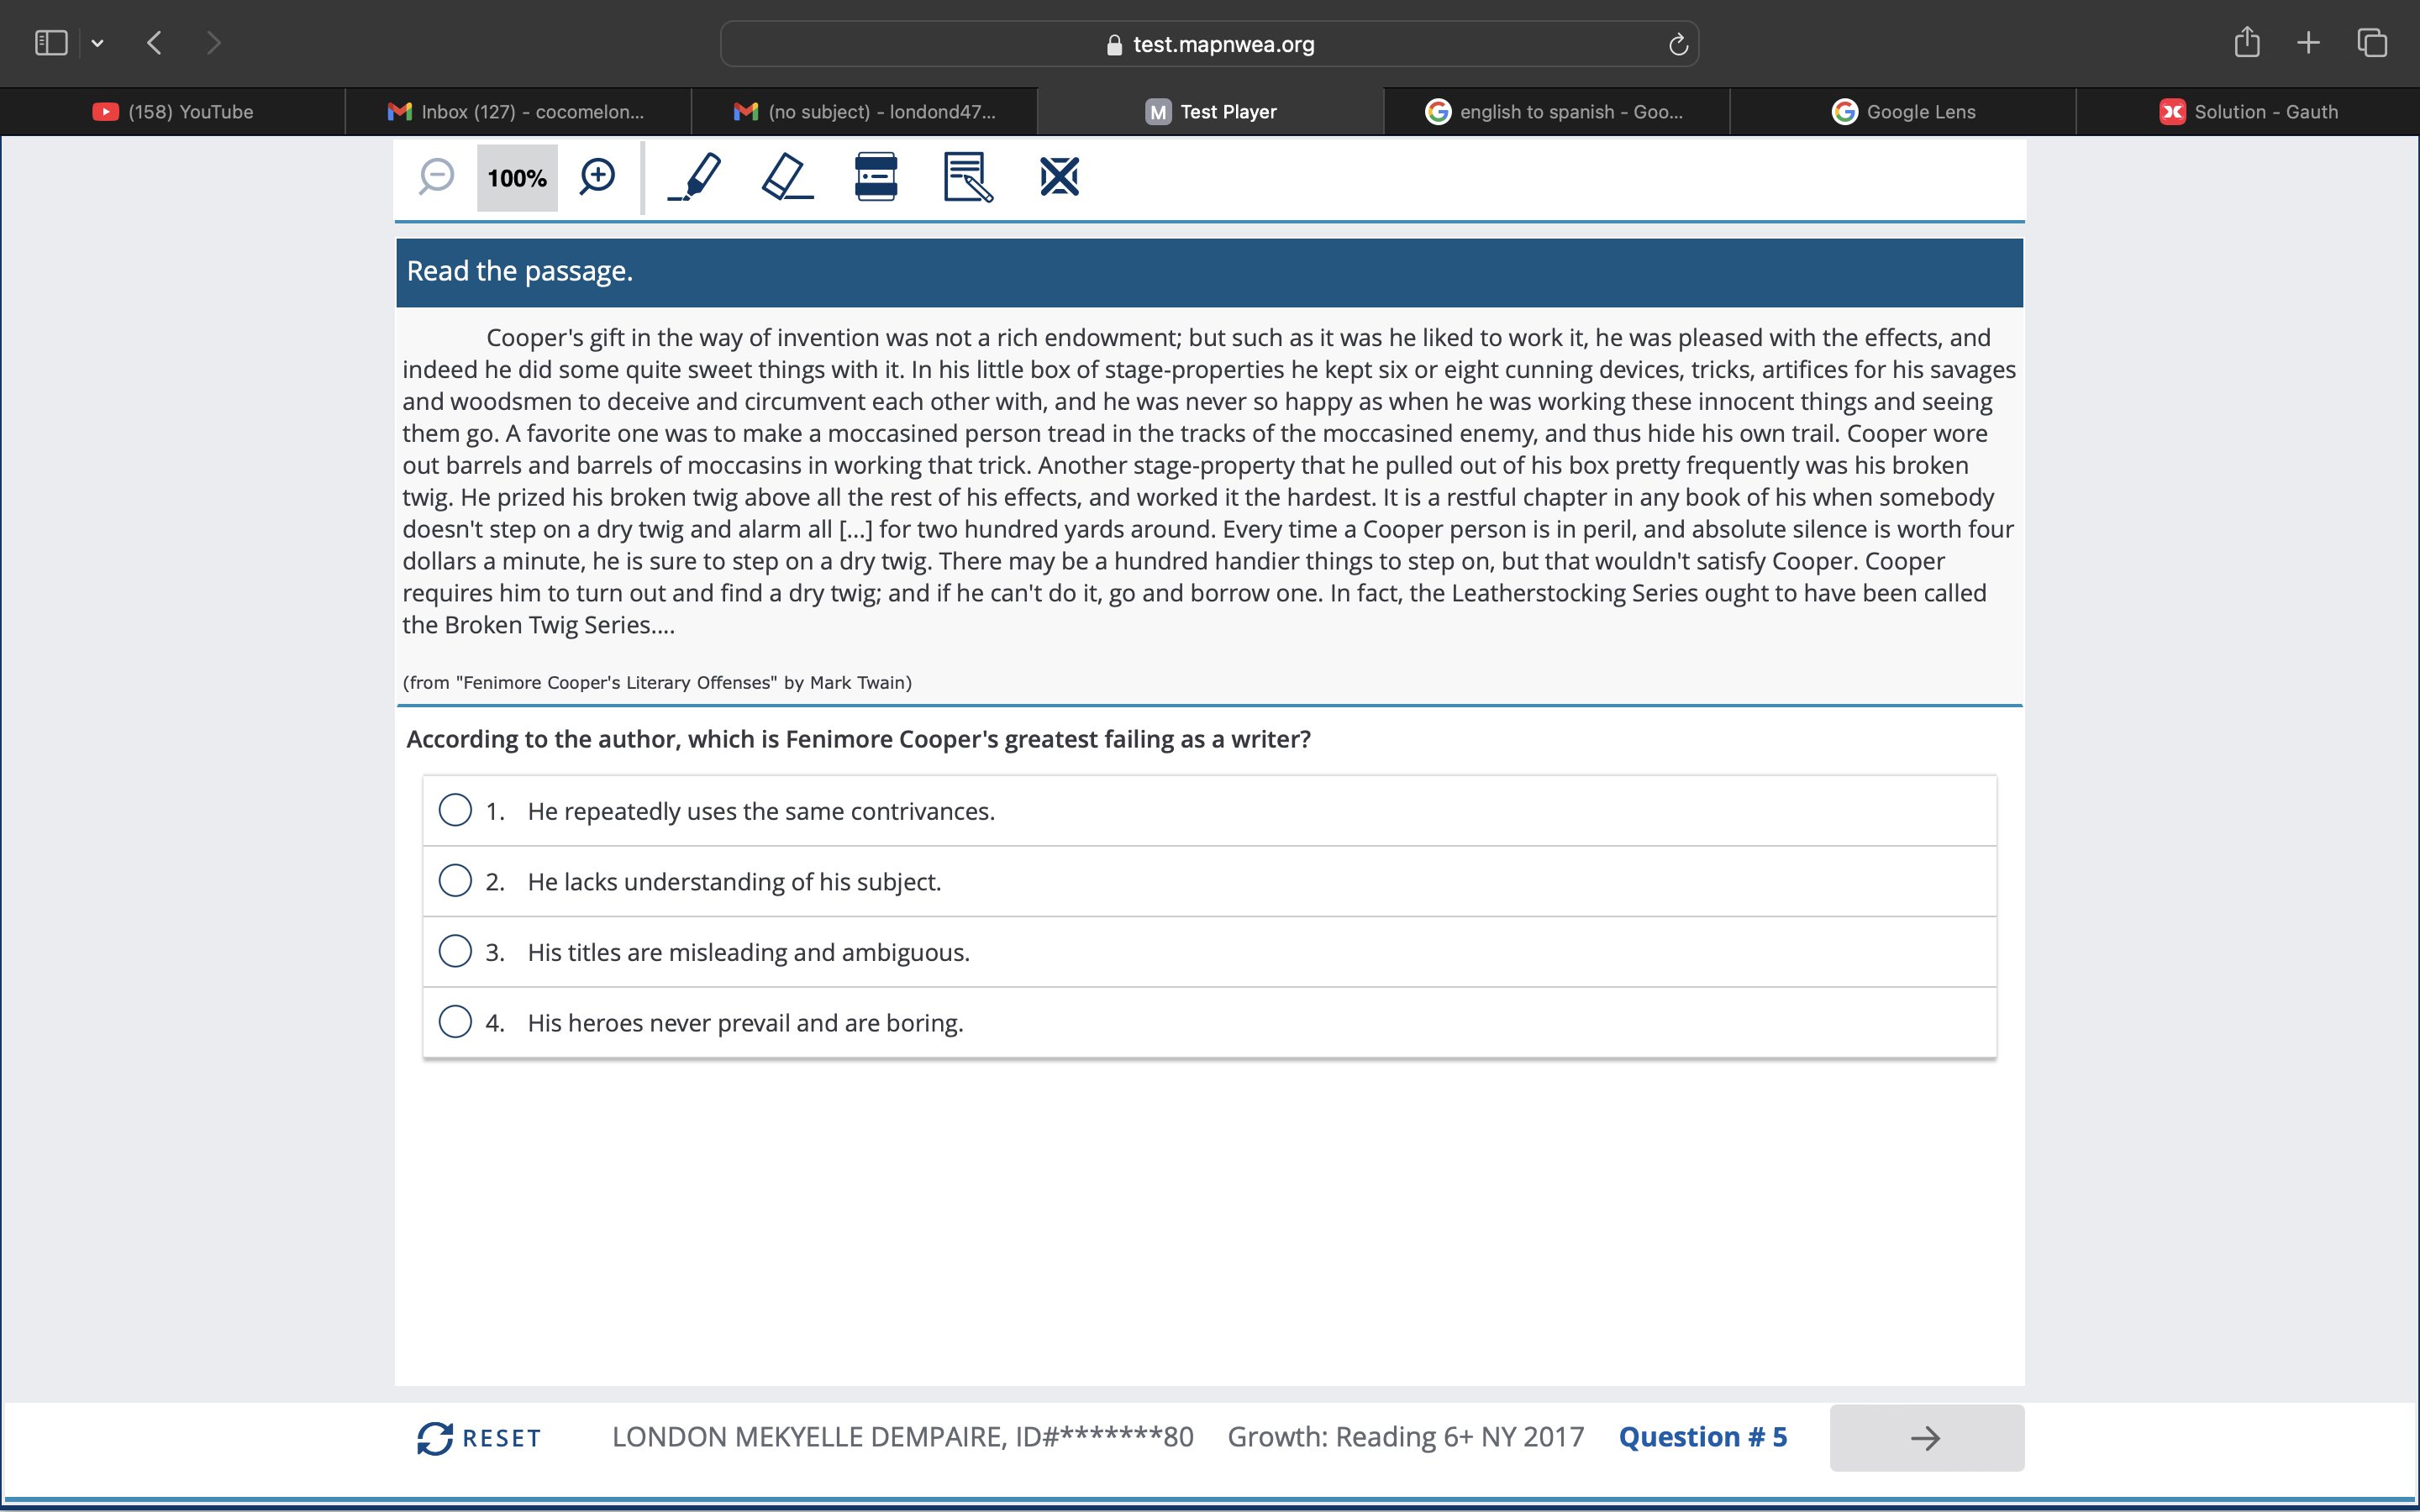
Task: Switch to the Inbox (127) Gmail tab
Action: click(x=517, y=112)
